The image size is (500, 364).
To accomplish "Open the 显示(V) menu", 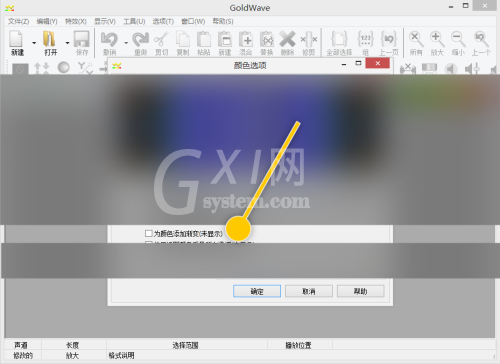I will pyautogui.click(x=105, y=21).
